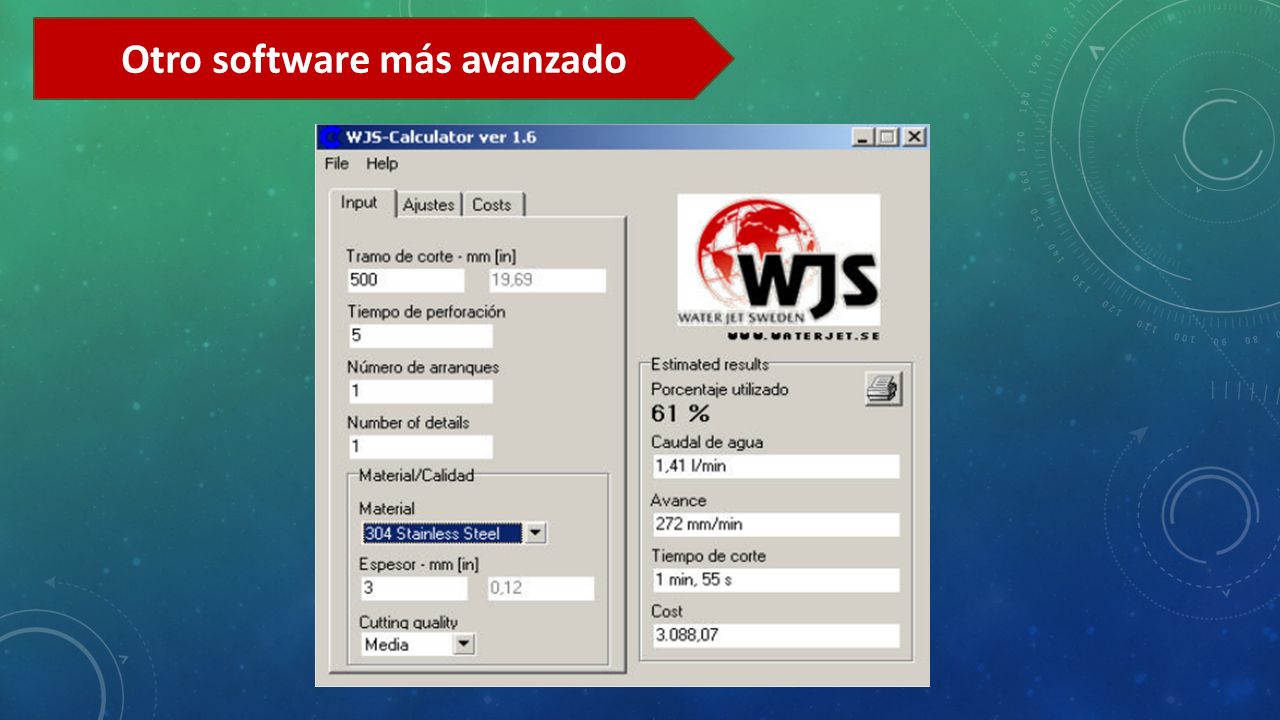Switch to the Ajustes tab

(x=429, y=205)
